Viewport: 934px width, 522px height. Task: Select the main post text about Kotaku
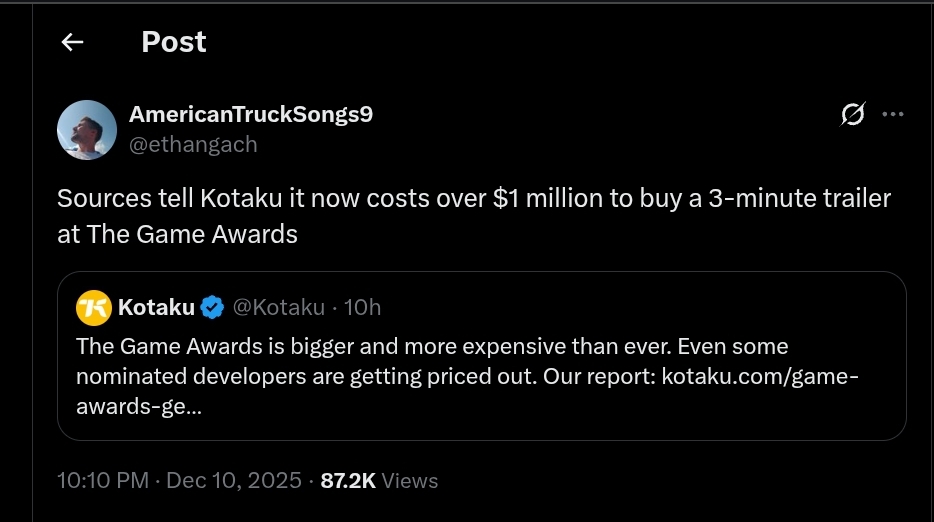click(x=474, y=216)
